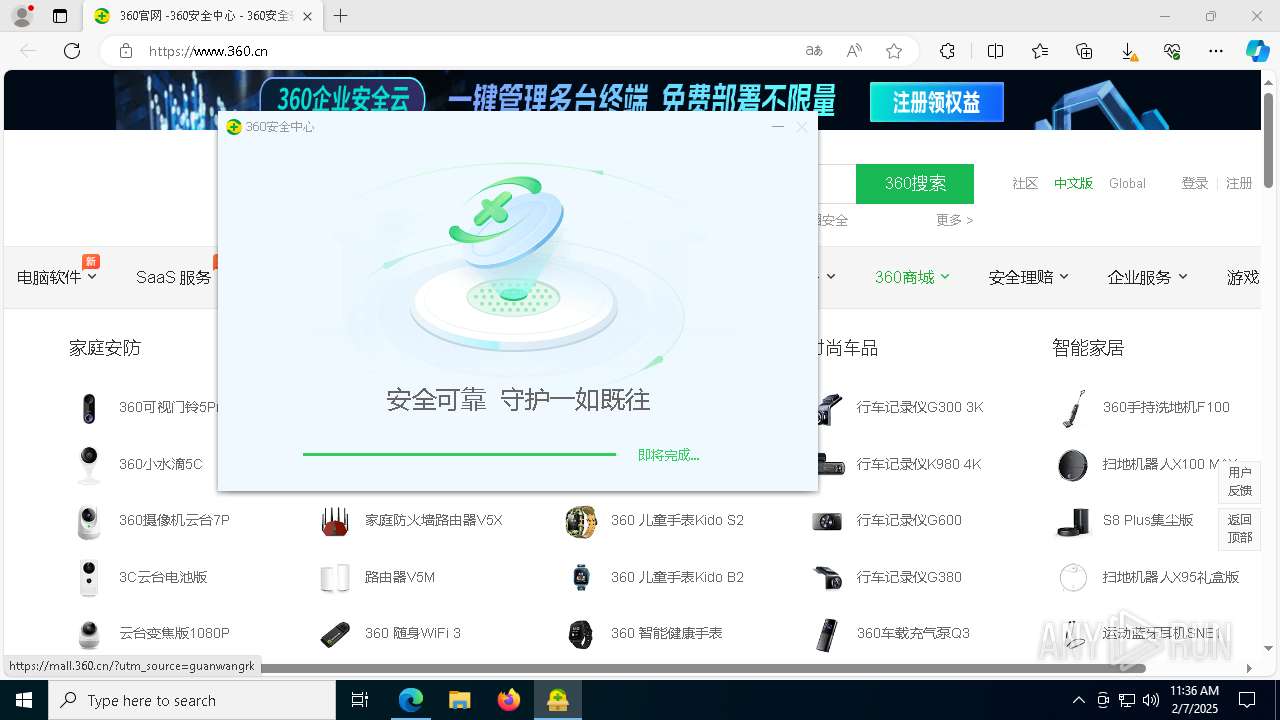Viewport: 1280px width, 720px height.
Task: Open Task View on taskbar
Action: [x=360, y=700]
